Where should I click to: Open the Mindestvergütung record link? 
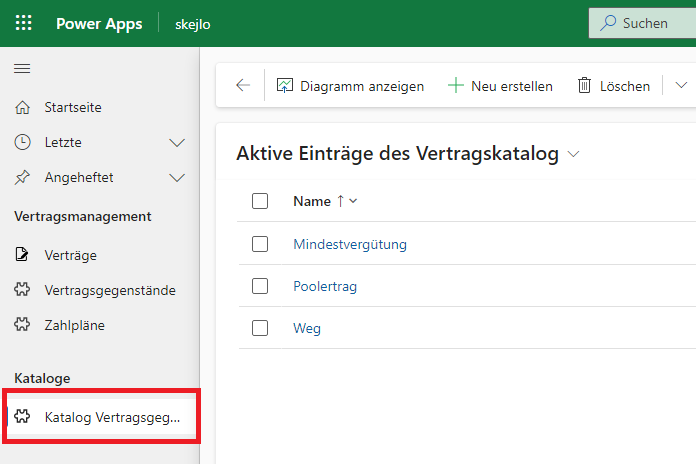pos(349,244)
